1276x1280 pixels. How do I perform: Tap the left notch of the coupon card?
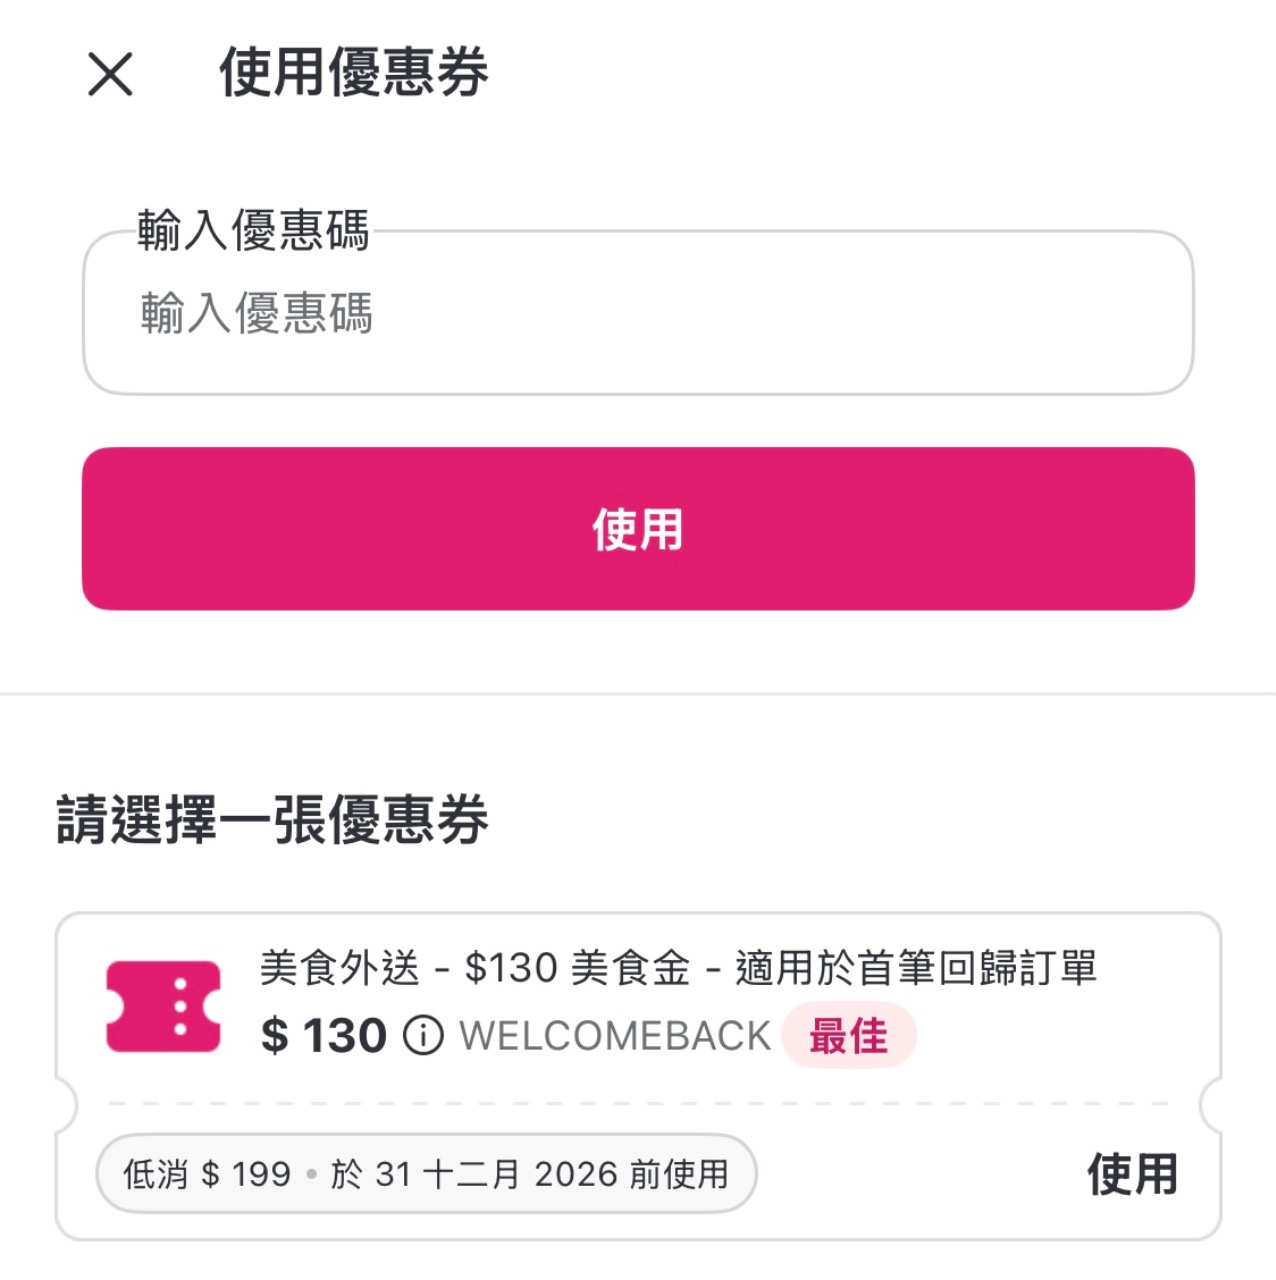tap(64, 1104)
